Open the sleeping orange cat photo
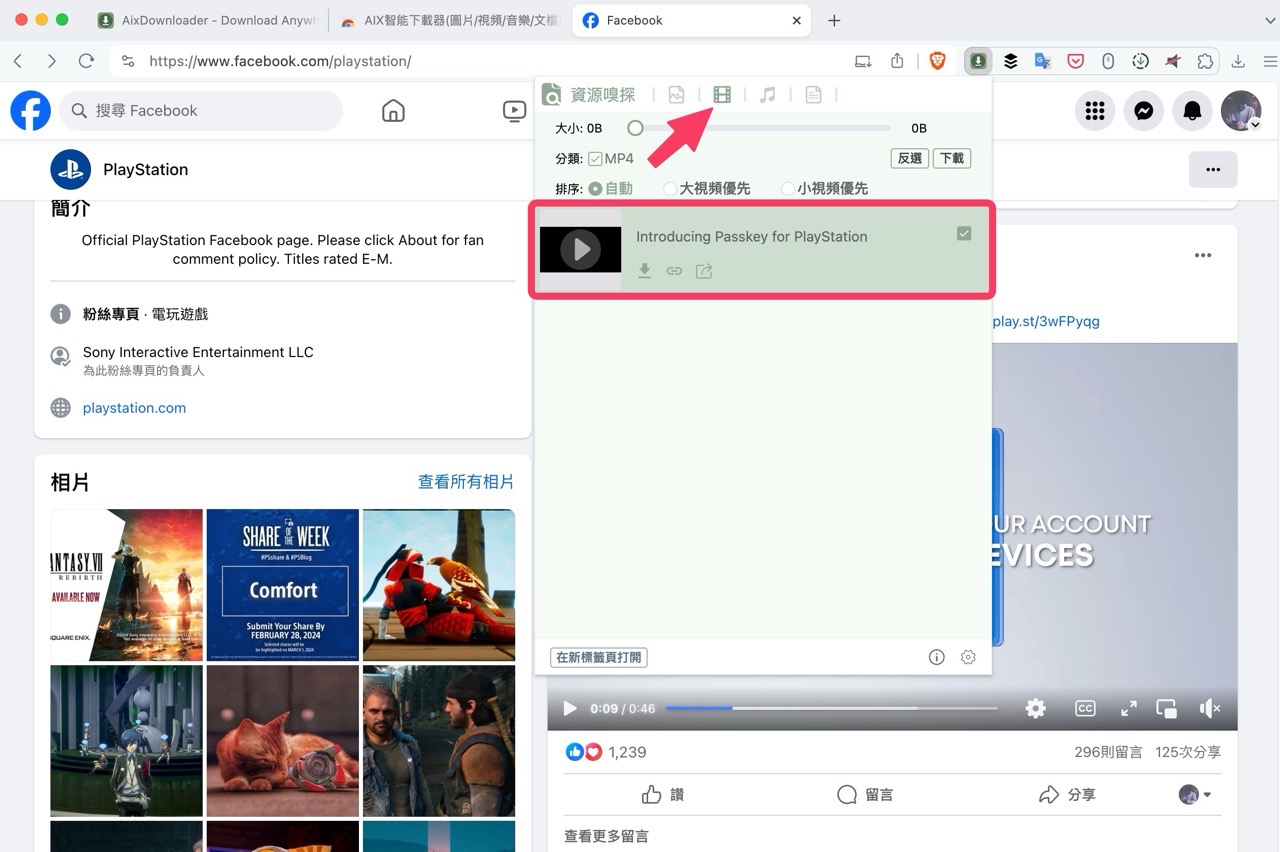This screenshot has height=852, width=1280. coord(282,741)
